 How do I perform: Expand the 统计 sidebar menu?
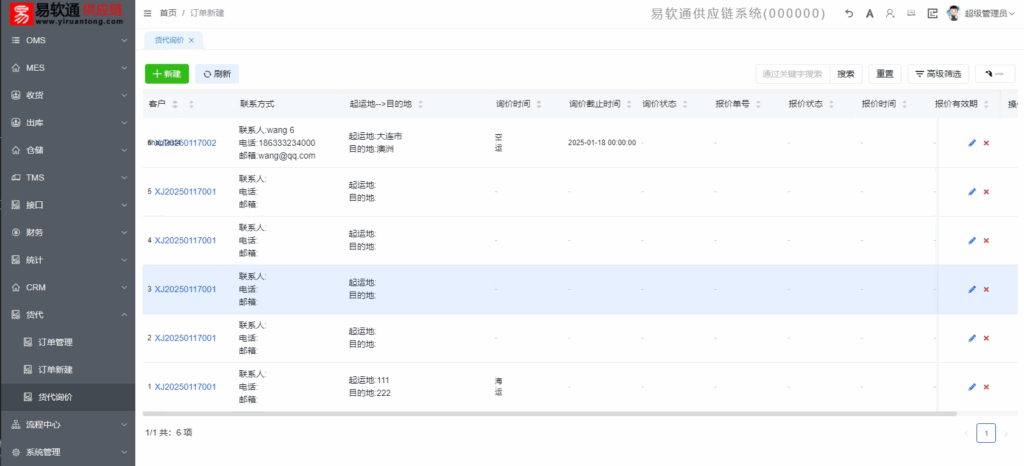67,260
